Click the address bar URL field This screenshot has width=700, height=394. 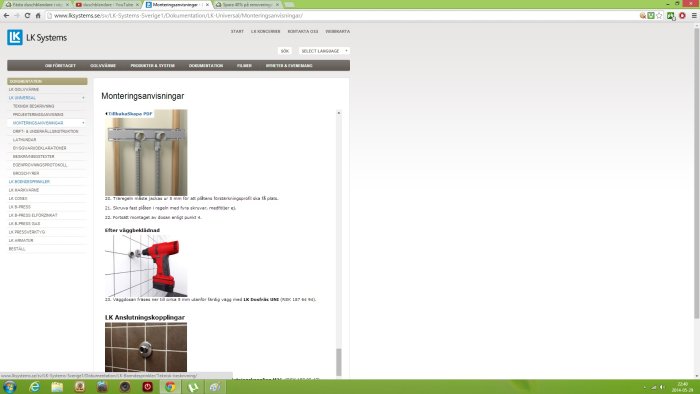pyautogui.click(x=342, y=16)
